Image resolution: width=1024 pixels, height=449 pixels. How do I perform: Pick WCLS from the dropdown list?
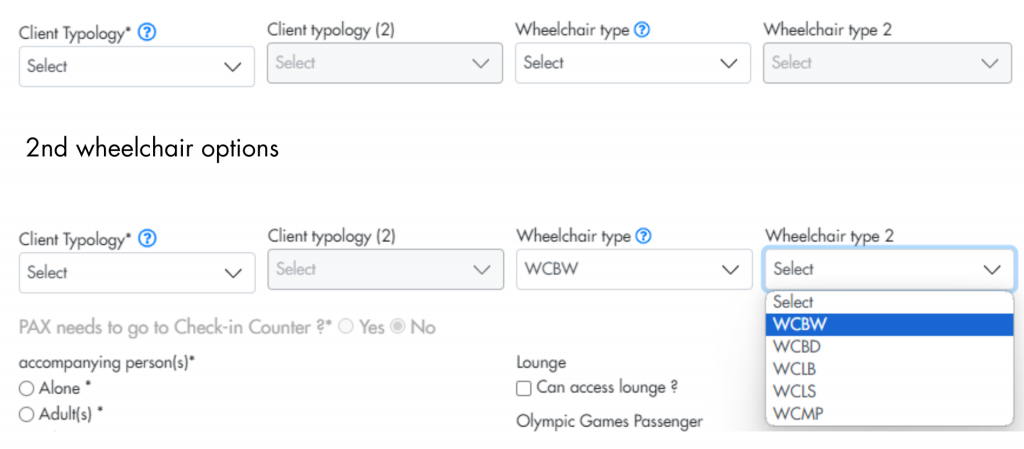click(x=889, y=391)
